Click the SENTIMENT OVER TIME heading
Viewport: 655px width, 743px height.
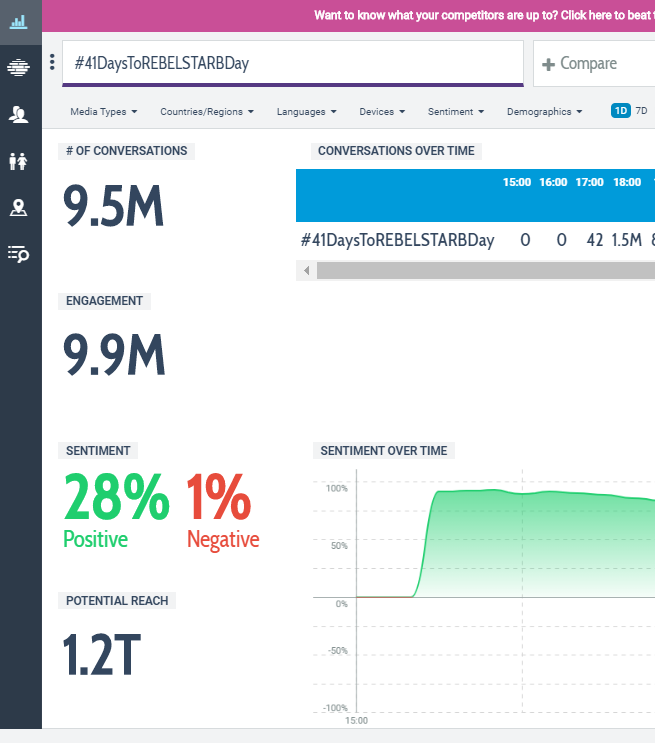click(x=384, y=451)
